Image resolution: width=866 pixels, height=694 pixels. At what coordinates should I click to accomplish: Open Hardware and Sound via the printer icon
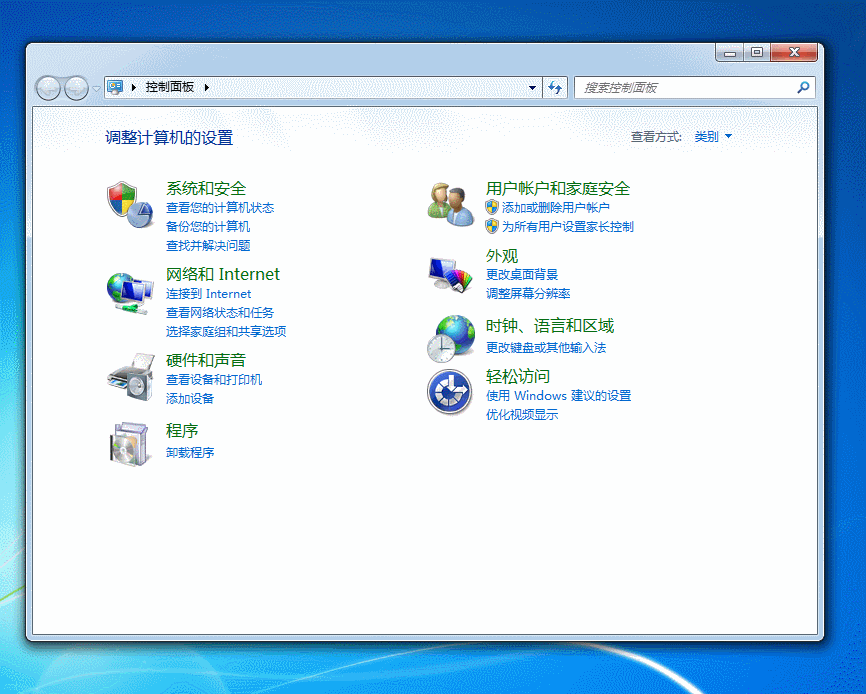(130, 376)
